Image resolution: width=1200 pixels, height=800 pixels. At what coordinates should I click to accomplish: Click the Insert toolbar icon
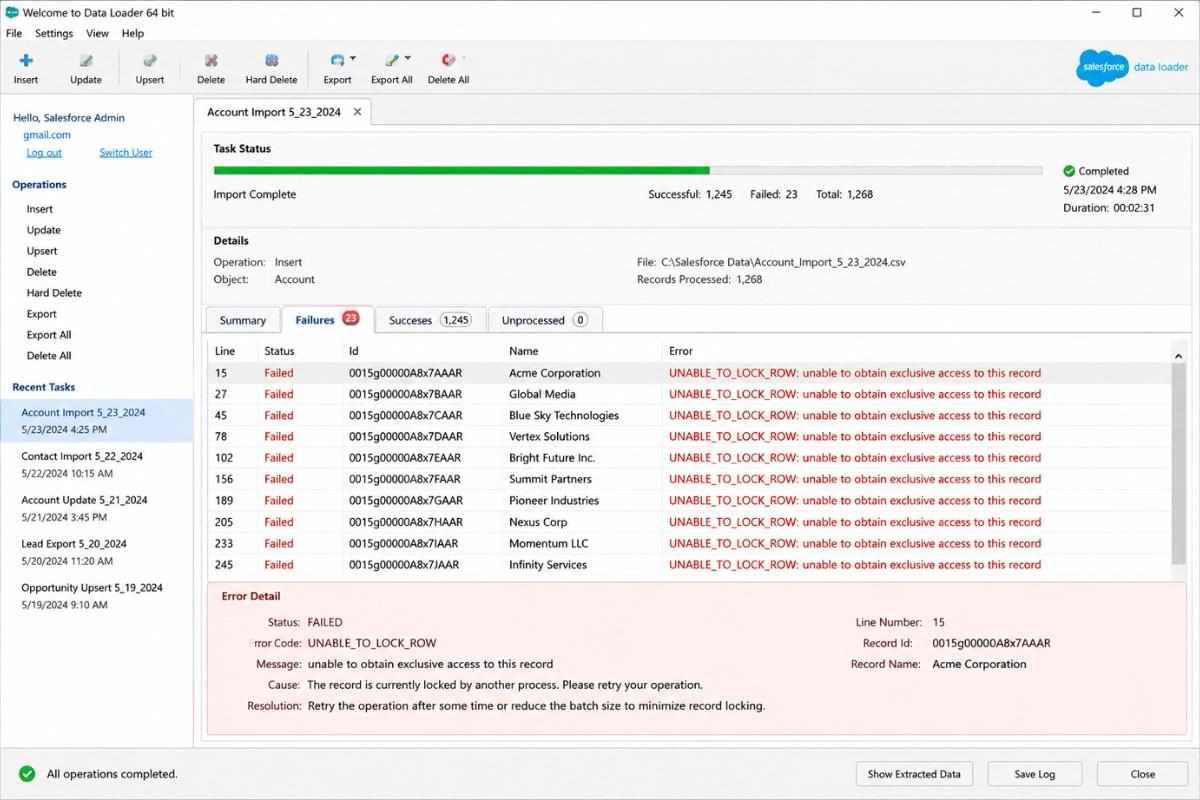[26, 61]
